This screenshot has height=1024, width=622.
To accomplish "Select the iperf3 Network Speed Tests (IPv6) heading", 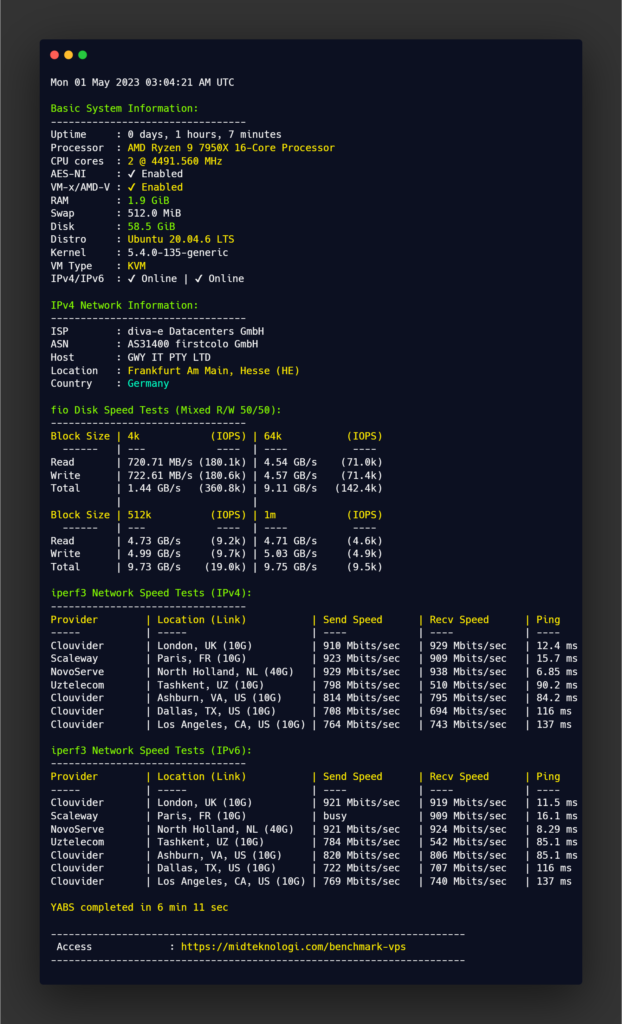I will click(151, 750).
